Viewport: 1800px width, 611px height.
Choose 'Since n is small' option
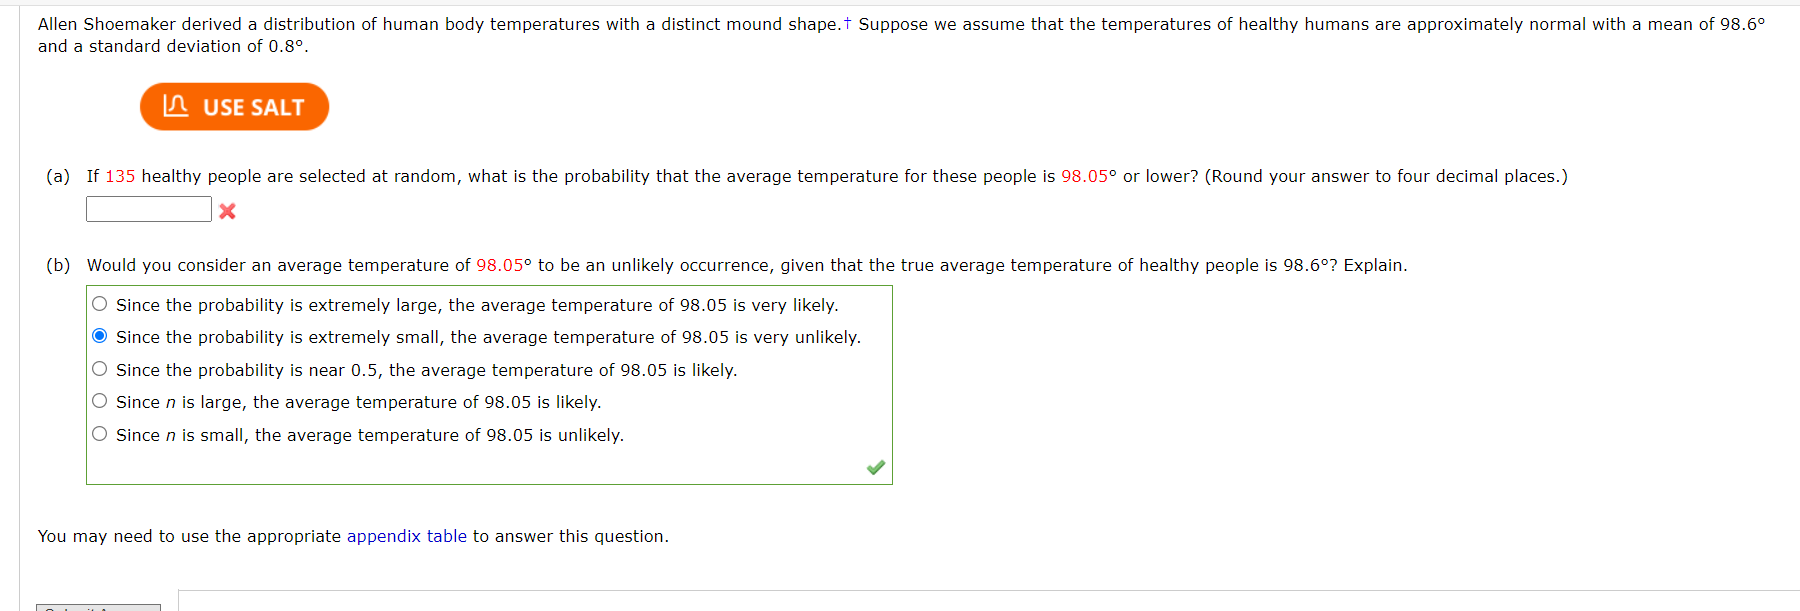click(x=100, y=432)
